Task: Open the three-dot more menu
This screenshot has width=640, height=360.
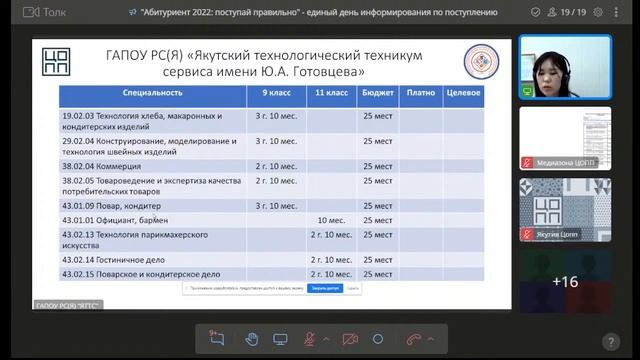Action: point(616,12)
